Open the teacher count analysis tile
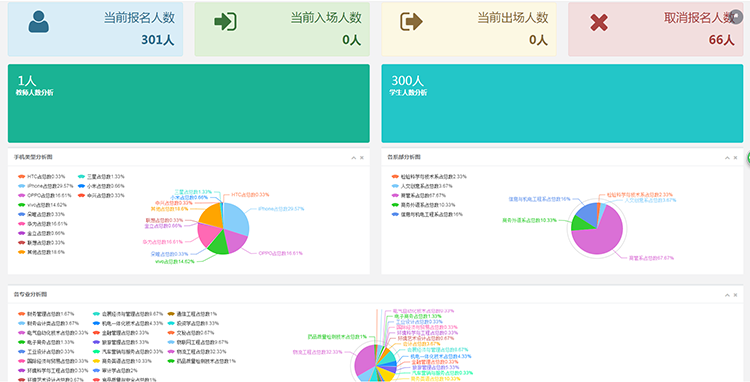The height and width of the screenshot is (382, 750). (x=188, y=103)
